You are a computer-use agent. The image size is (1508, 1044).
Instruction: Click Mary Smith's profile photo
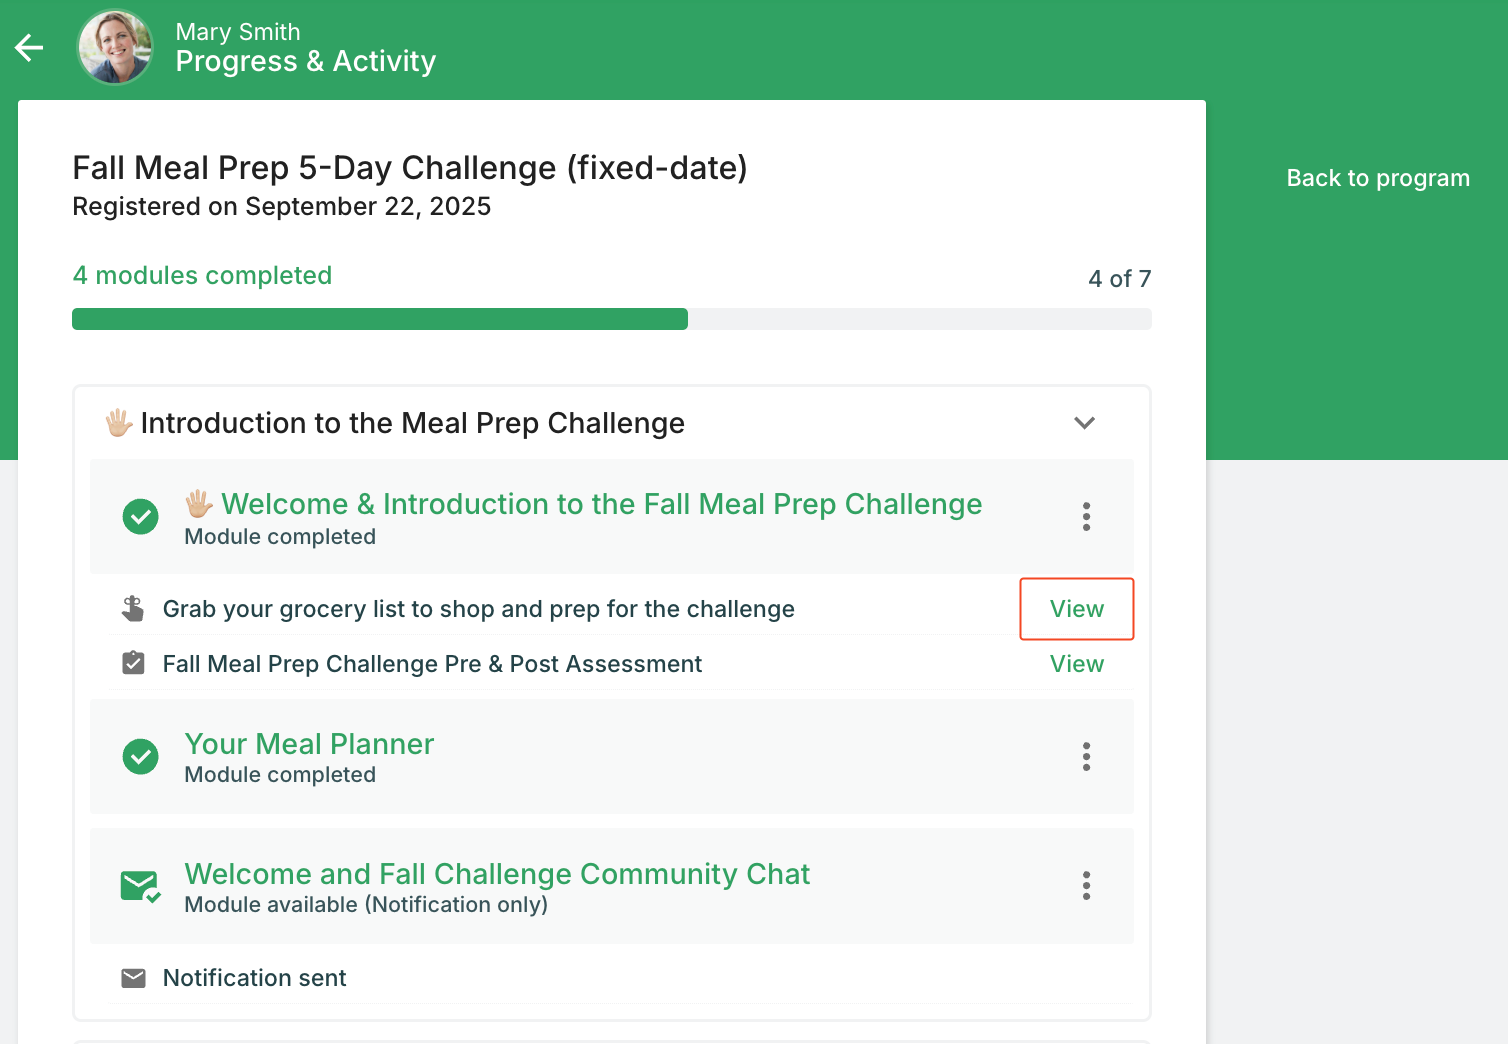115,47
